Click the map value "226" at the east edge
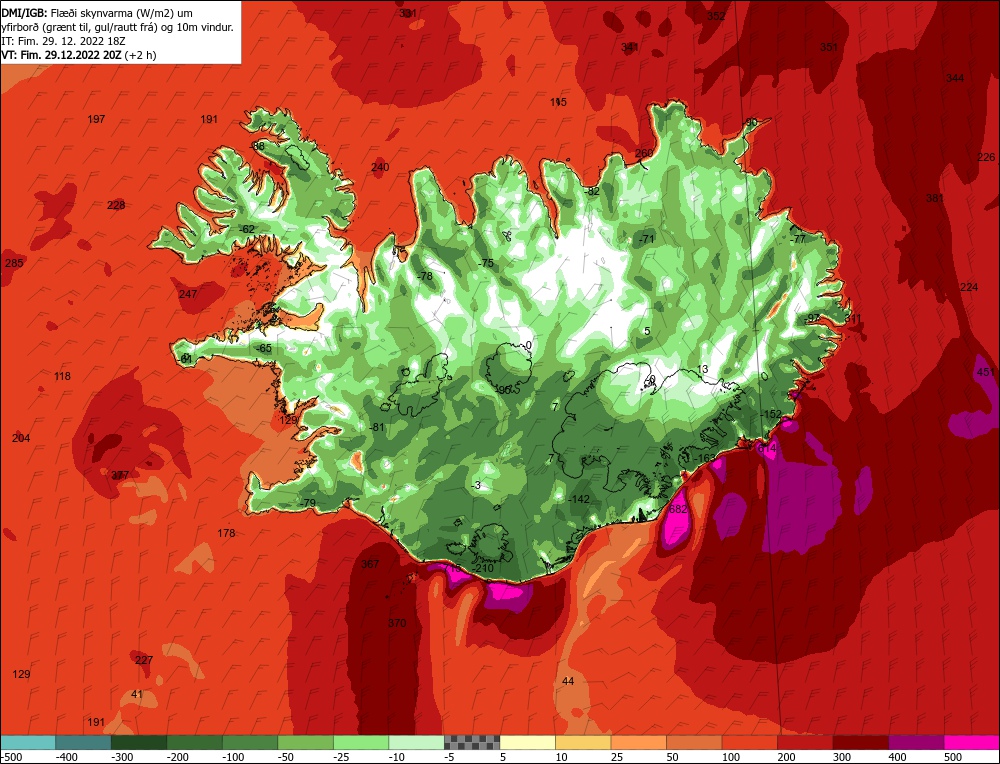The image size is (1000, 764). pyautogui.click(x=986, y=157)
